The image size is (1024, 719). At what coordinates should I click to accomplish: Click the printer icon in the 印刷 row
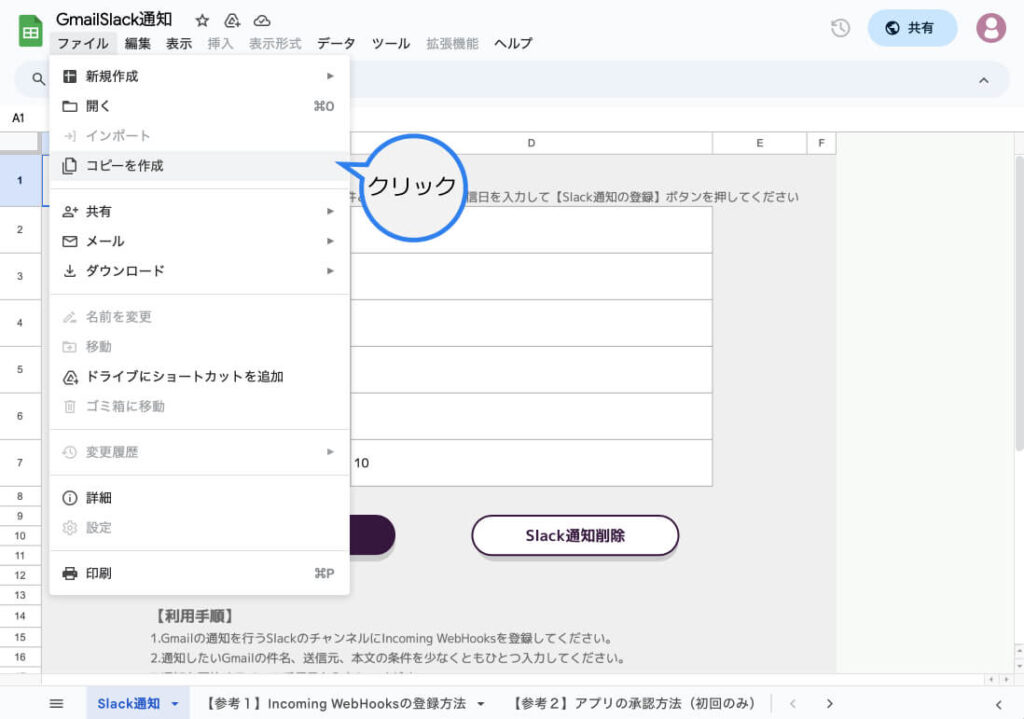point(70,573)
